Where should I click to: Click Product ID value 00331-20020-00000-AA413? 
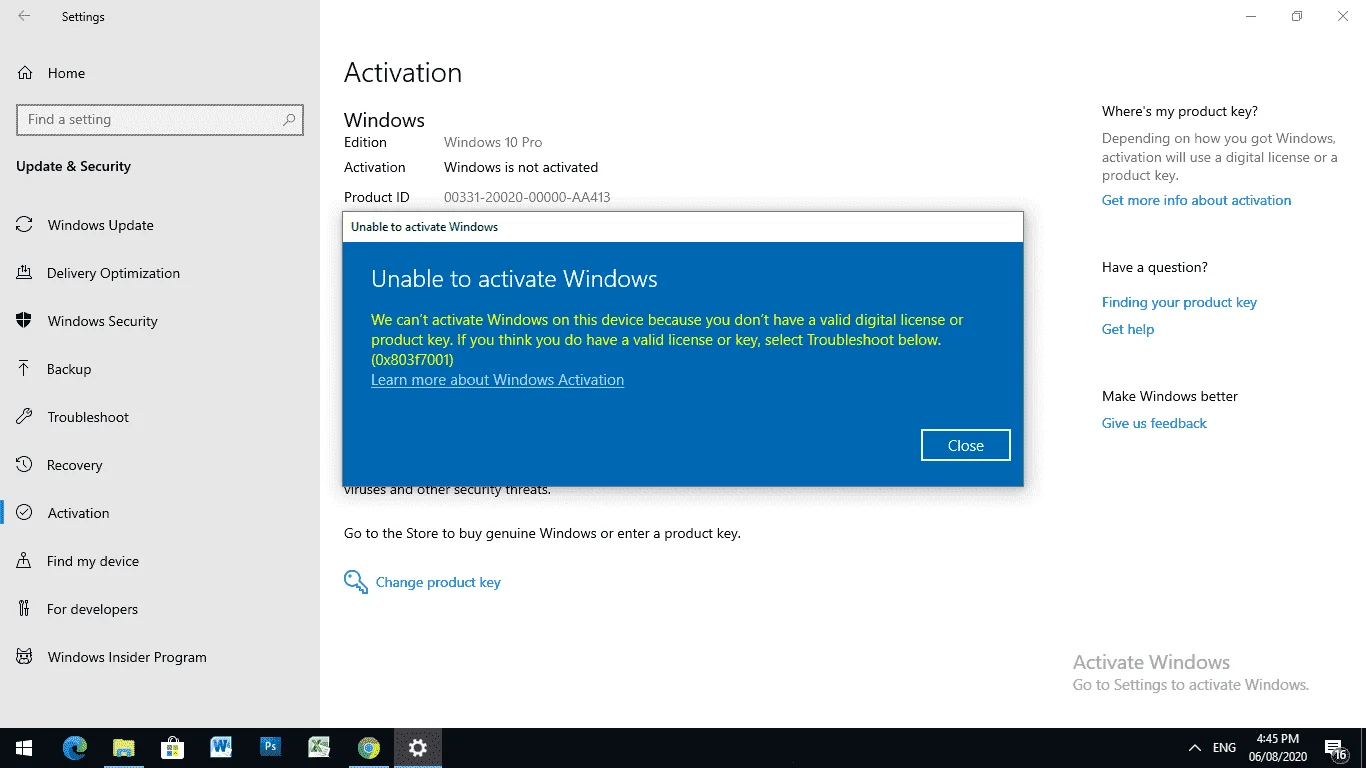[x=527, y=197]
